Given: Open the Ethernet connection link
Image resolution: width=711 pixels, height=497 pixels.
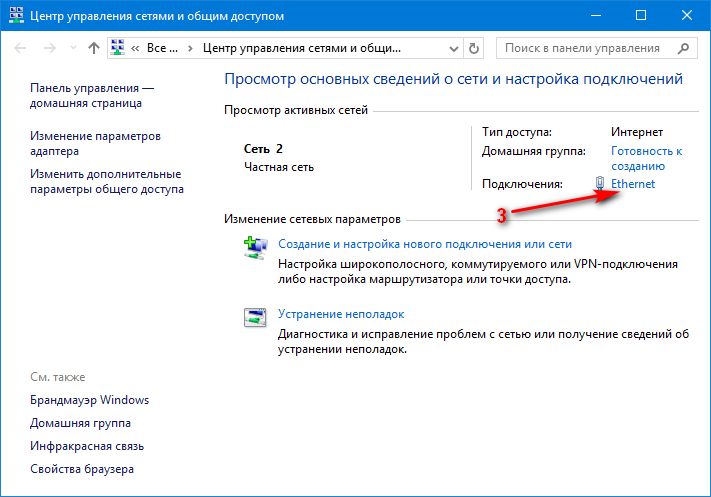Looking at the screenshot, I should pos(633,184).
